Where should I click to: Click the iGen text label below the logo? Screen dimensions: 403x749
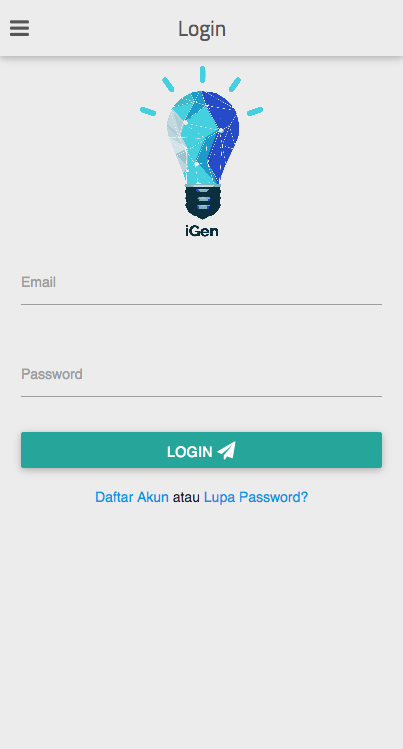202,231
